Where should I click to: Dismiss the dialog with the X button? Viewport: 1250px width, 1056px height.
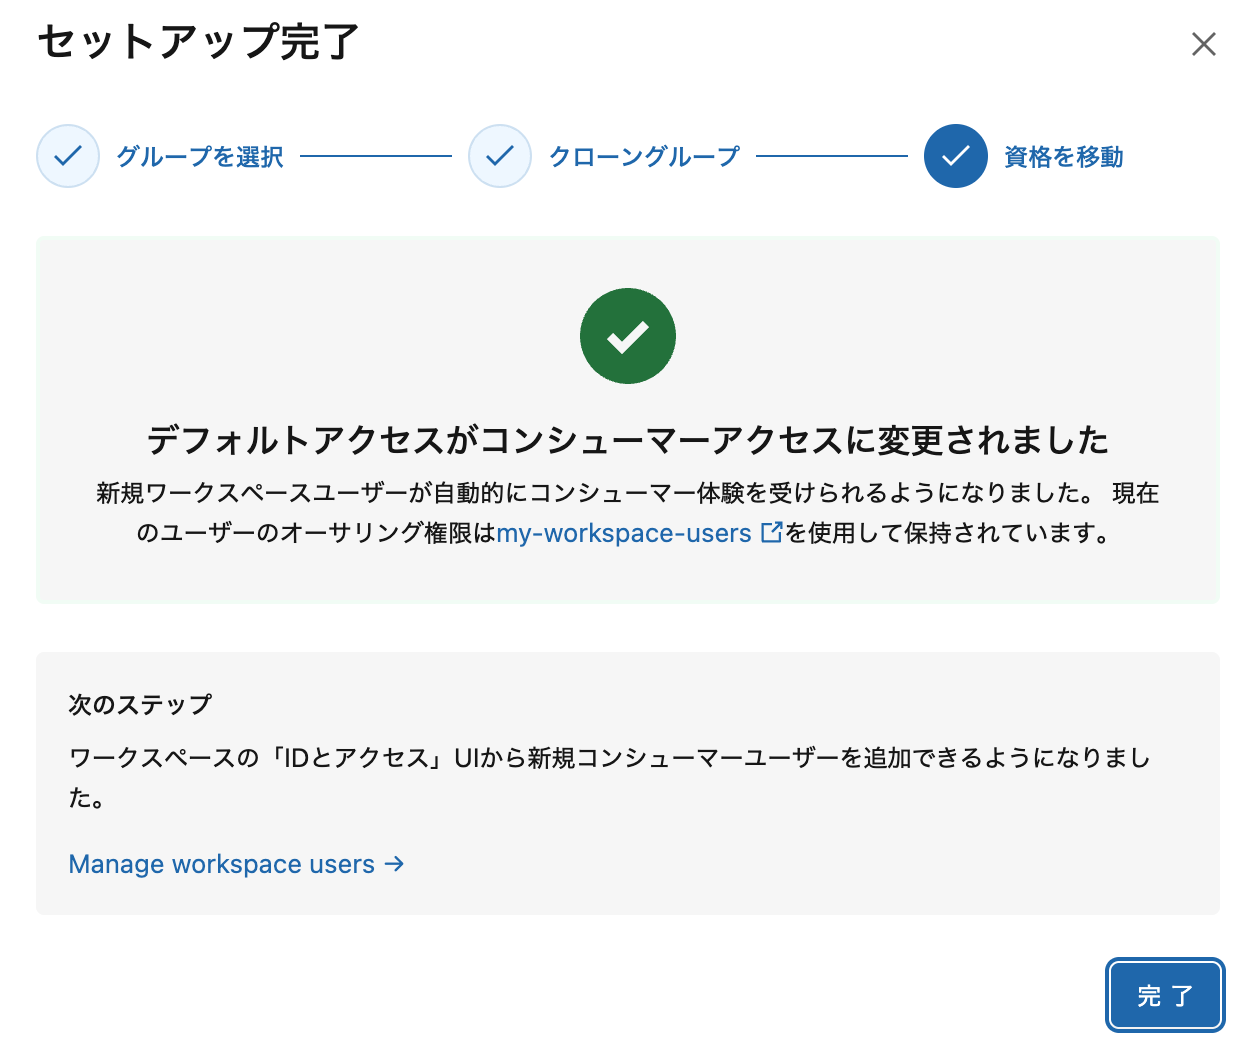tap(1203, 44)
